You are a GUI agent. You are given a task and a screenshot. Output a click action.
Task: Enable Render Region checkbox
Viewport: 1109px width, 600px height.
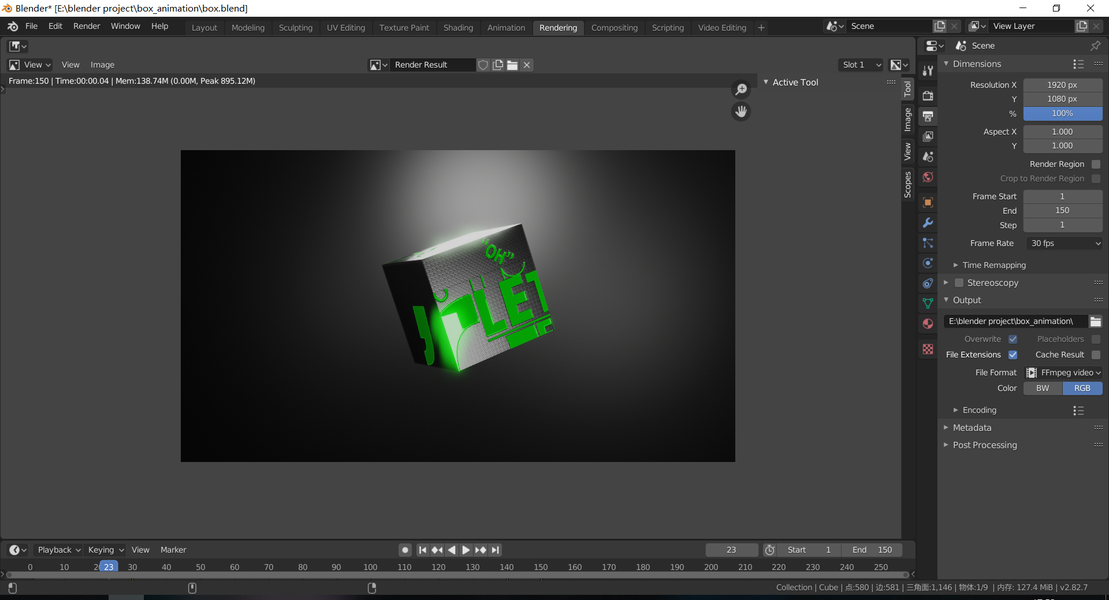1096,164
